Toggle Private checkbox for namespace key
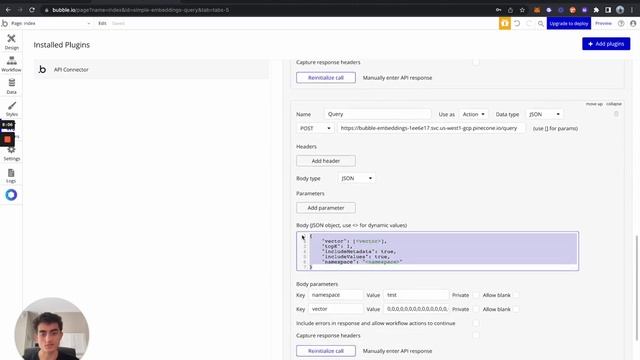 (x=476, y=295)
